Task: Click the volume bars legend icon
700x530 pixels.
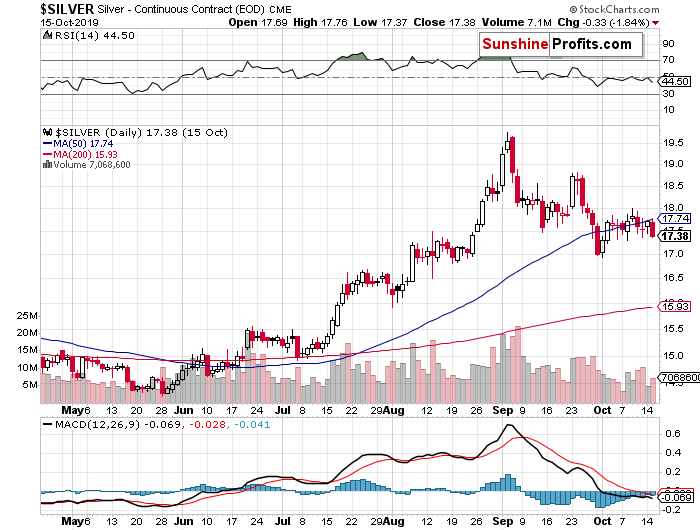Action: (x=47, y=164)
